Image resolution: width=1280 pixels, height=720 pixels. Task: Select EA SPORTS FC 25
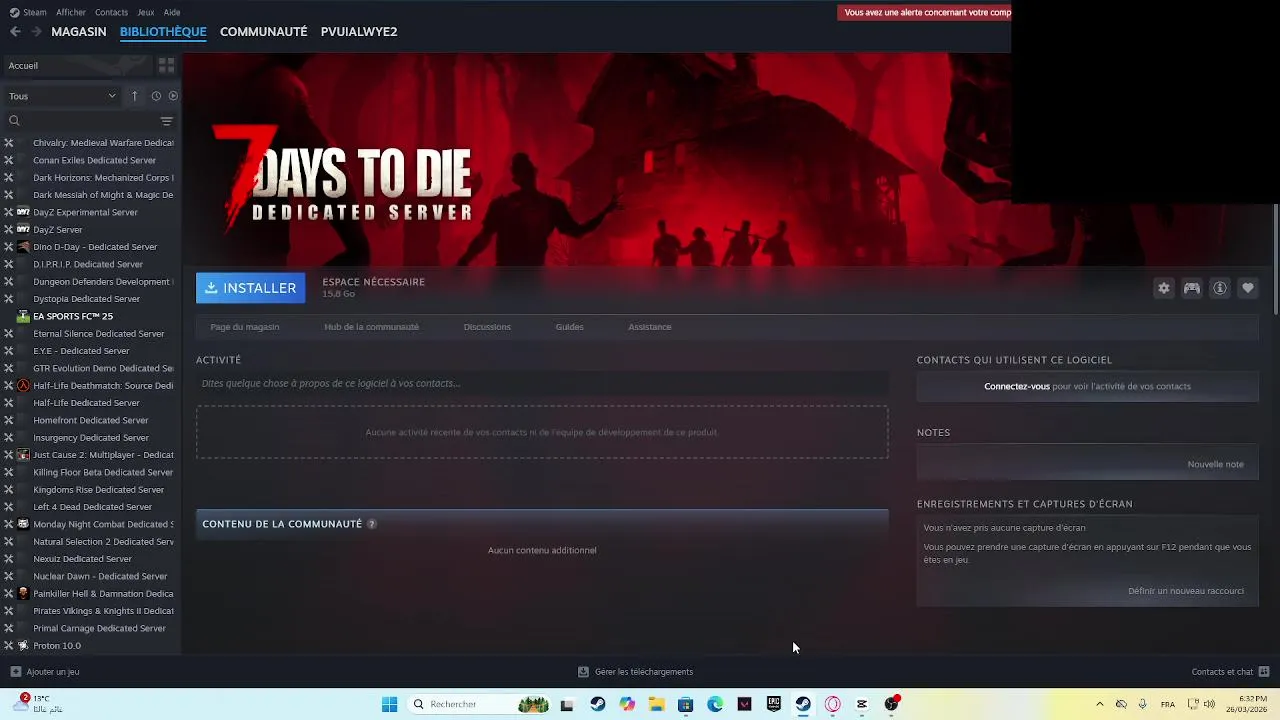coord(73,316)
